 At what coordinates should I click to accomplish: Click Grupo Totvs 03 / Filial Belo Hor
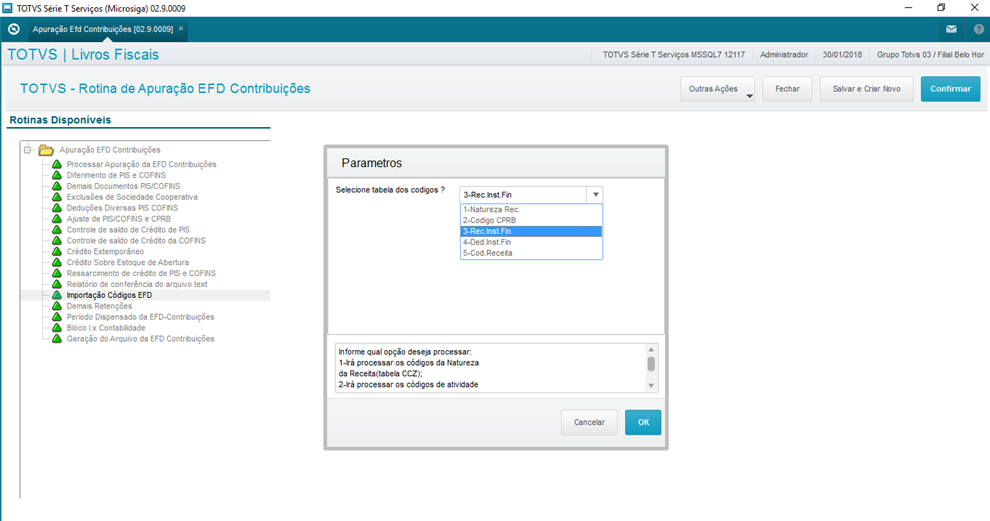click(930, 55)
